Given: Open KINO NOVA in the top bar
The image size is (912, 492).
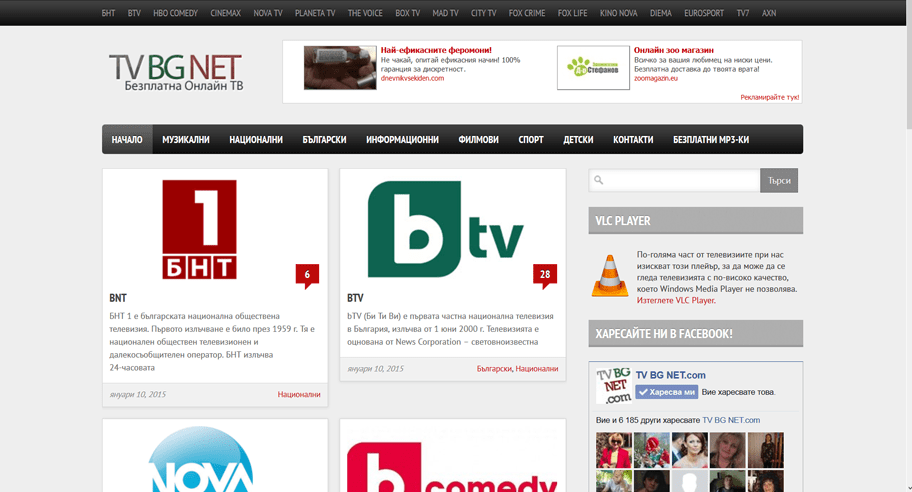Looking at the screenshot, I should click(619, 13).
